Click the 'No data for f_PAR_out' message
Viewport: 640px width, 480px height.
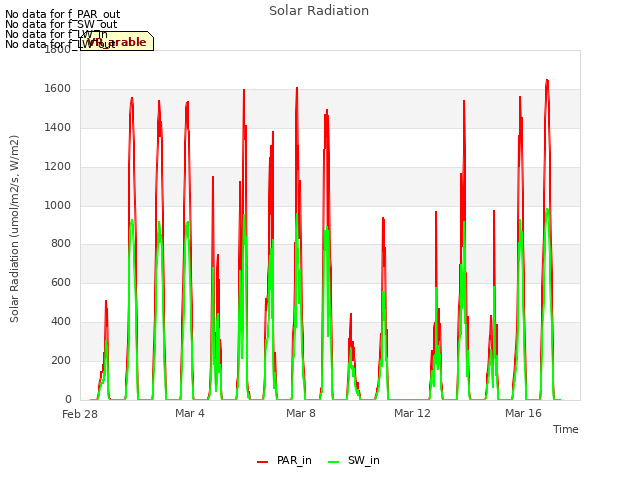(x=62, y=14)
